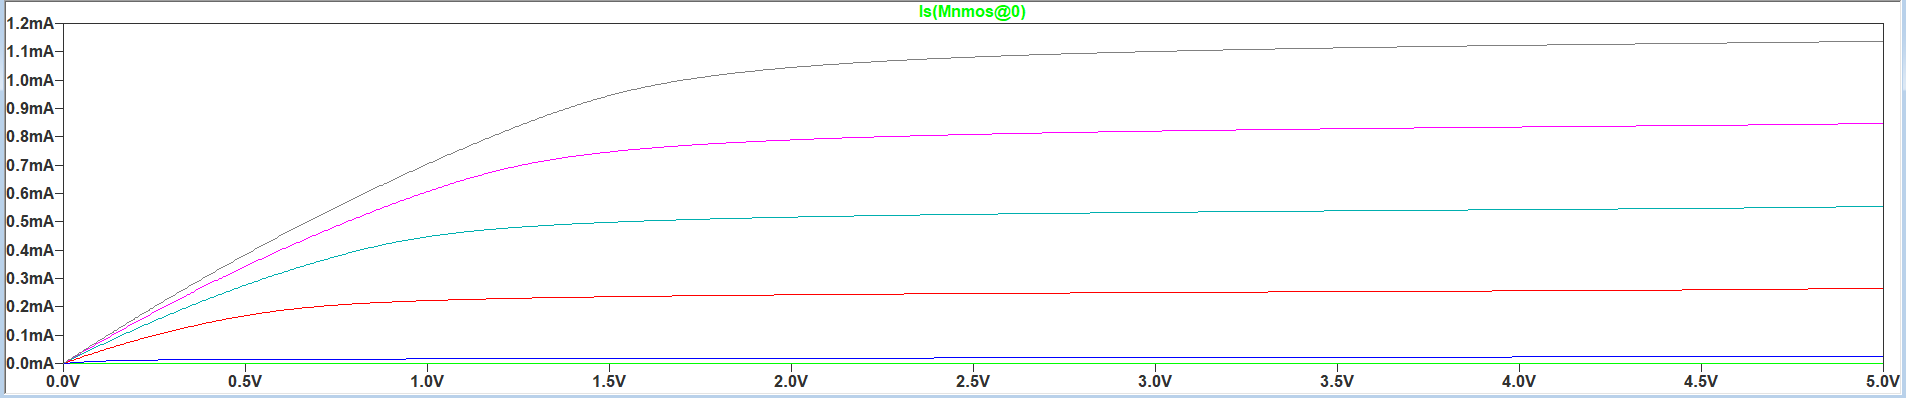Viewport: 1906px width, 398px height.
Task: Click the 1.2mA label on vertical axis
Action: (x=30, y=23)
